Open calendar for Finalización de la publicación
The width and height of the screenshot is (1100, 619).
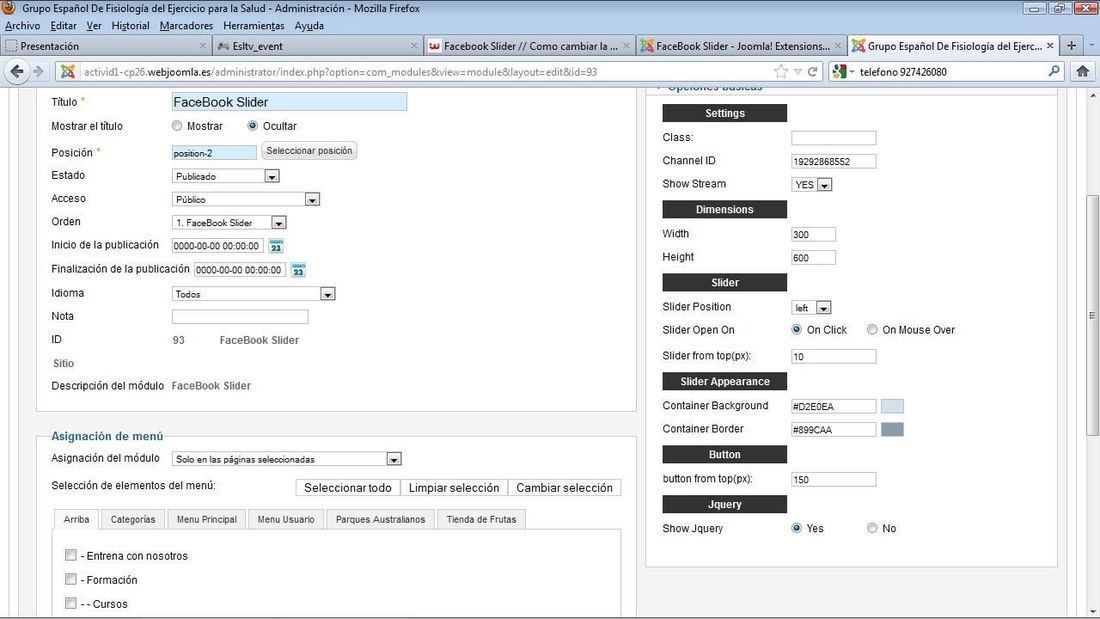click(x=299, y=270)
